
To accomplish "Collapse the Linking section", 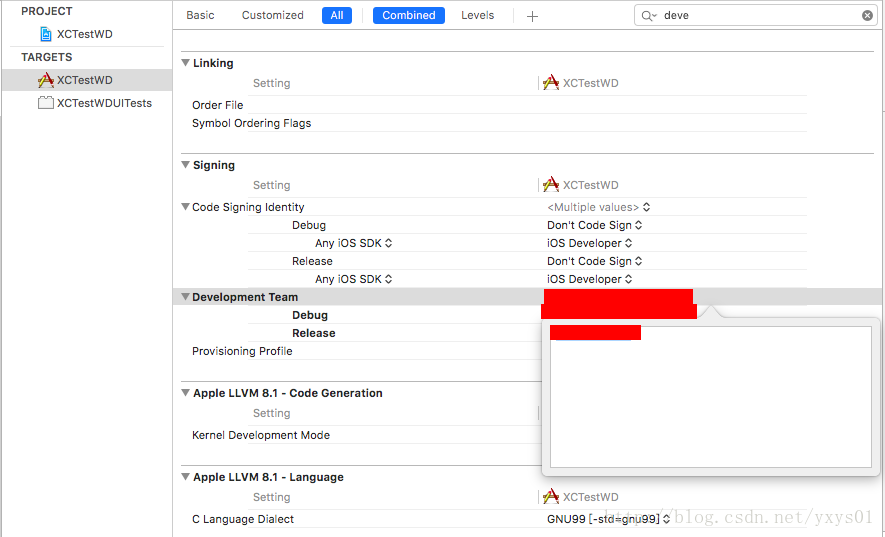I will coord(185,63).
